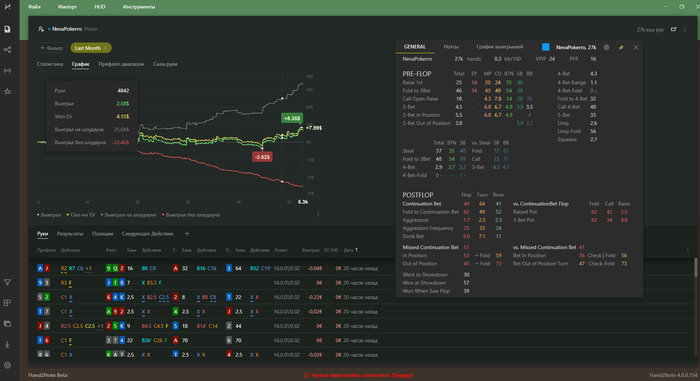Open the hand row with T 6 hole cards
The image size is (700, 381).
click(362, 340)
